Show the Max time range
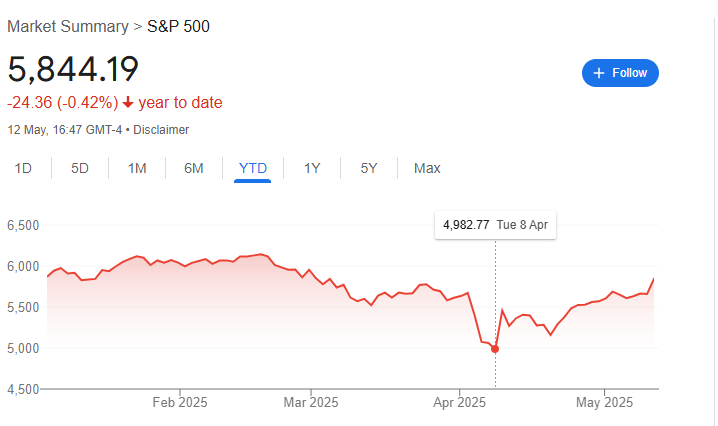The image size is (718, 426). click(427, 168)
